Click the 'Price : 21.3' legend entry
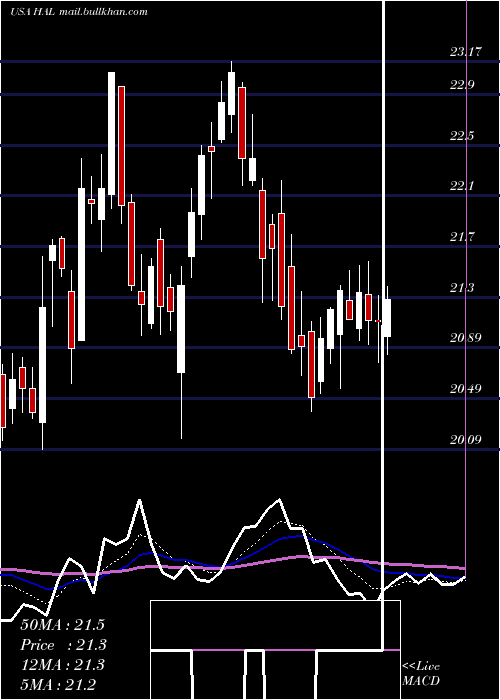The image size is (500, 700). (x=62, y=645)
